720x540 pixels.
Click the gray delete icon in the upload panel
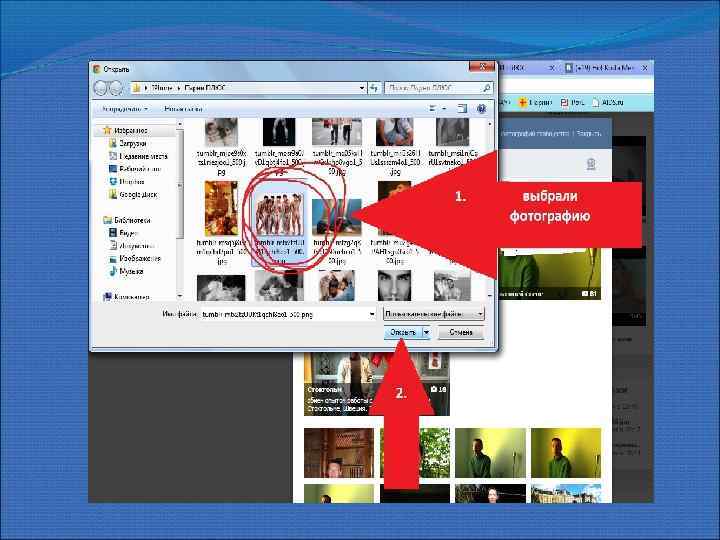pyautogui.click(x=591, y=164)
